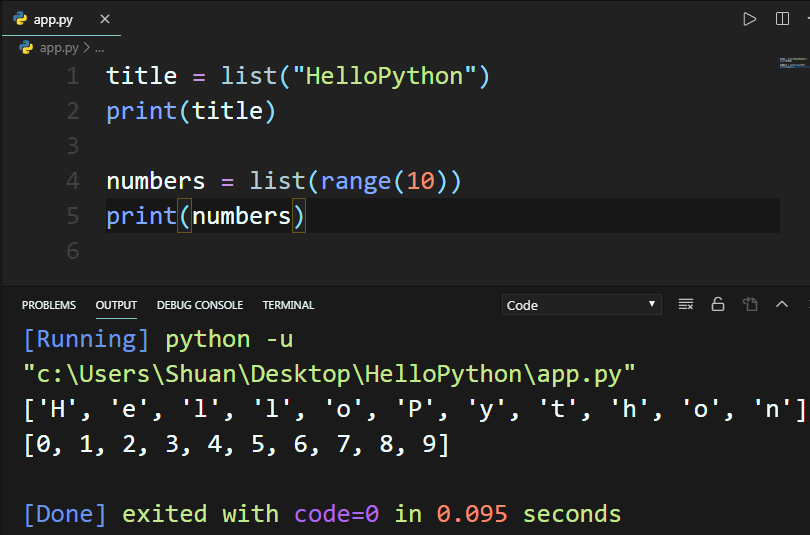
Task: Switch to the Problems tab
Action: click(x=49, y=305)
